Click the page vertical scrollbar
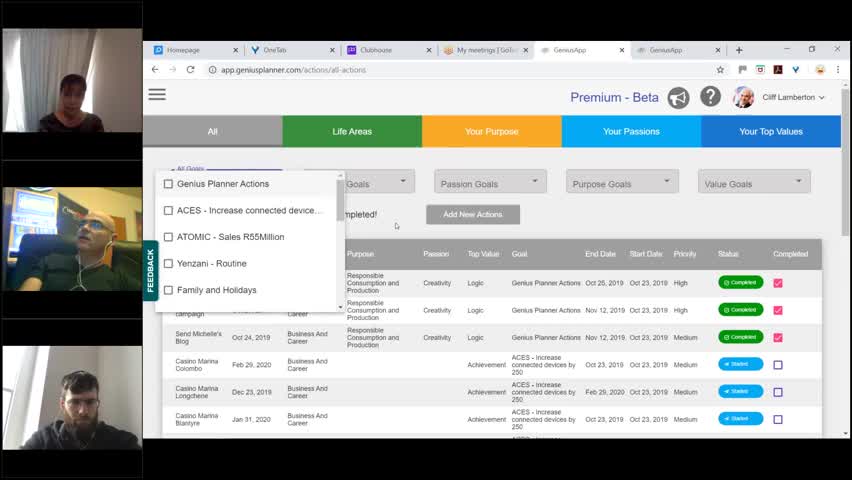Image resolution: width=852 pixels, height=480 pixels. 845,162
